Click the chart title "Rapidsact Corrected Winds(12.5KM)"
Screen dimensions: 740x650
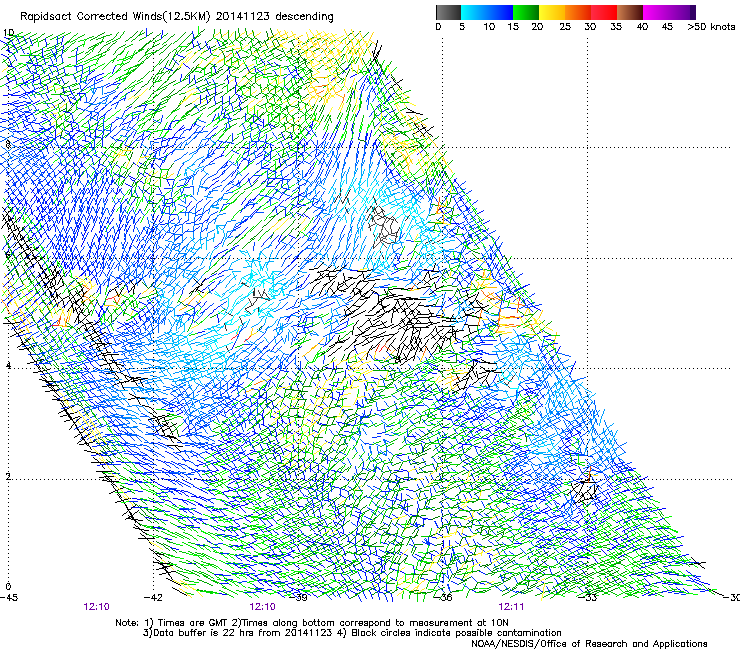coord(115,17)
